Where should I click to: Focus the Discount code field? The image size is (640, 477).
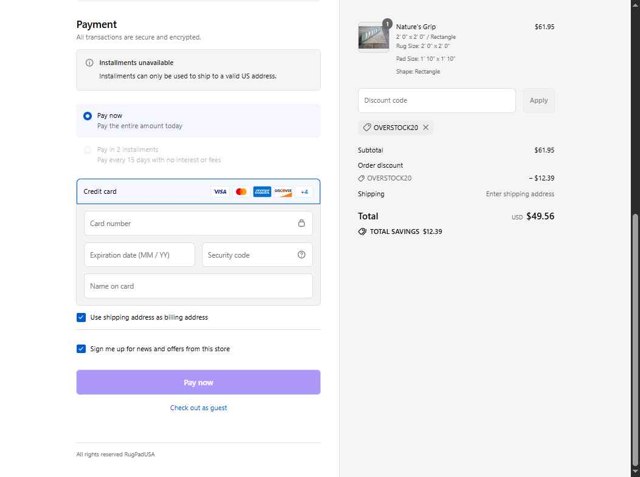click(x=437, y=100)
